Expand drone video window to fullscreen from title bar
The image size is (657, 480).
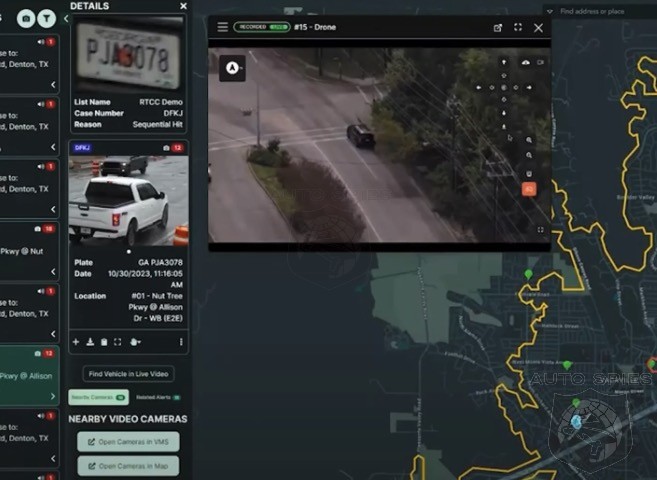(x=518, y=27)
